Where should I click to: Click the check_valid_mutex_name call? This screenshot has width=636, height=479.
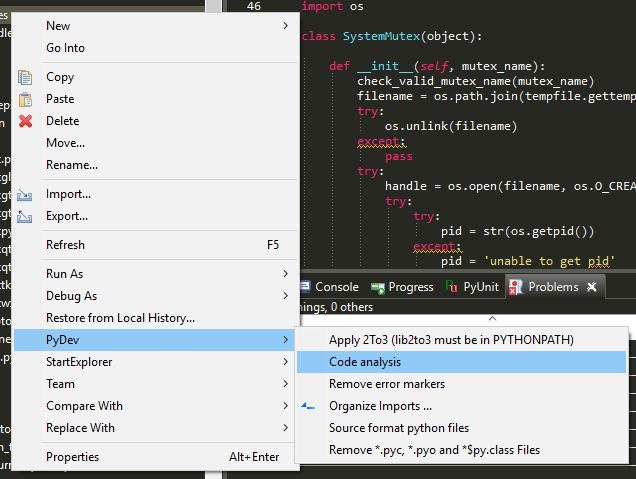[475, 81]
